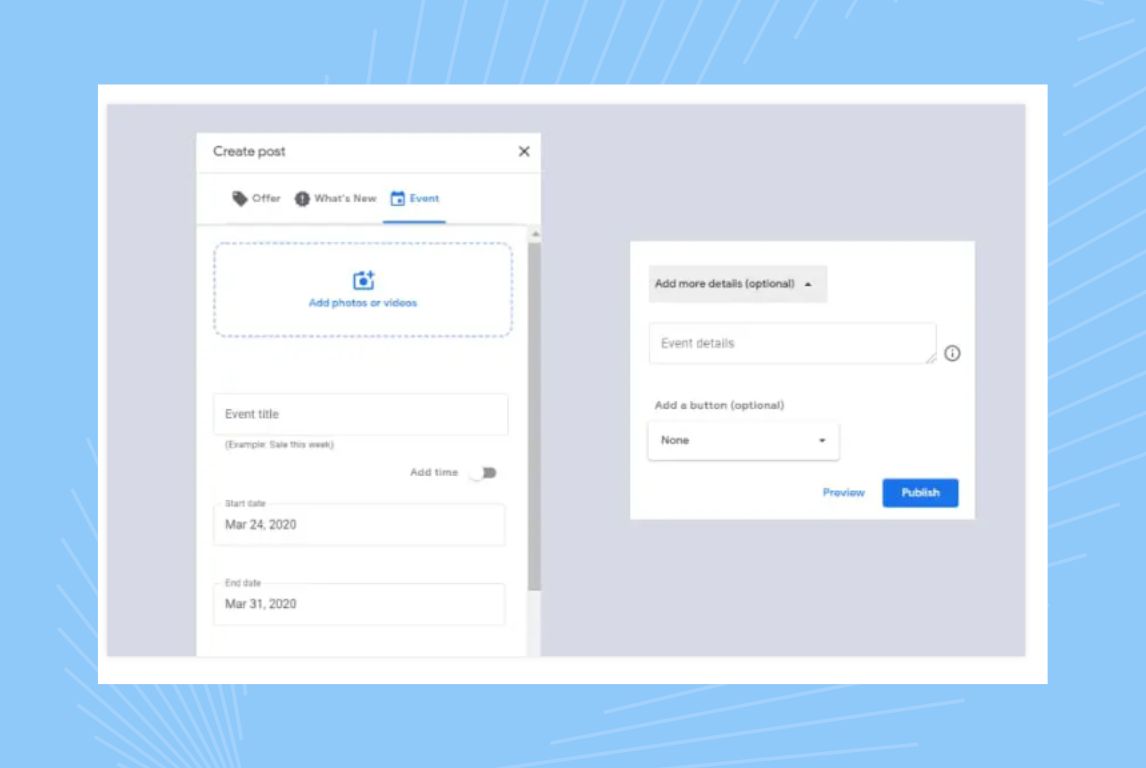Click the dashed photo upload area
This screenshot has width=1146, height=768.
tap(361, 290)
